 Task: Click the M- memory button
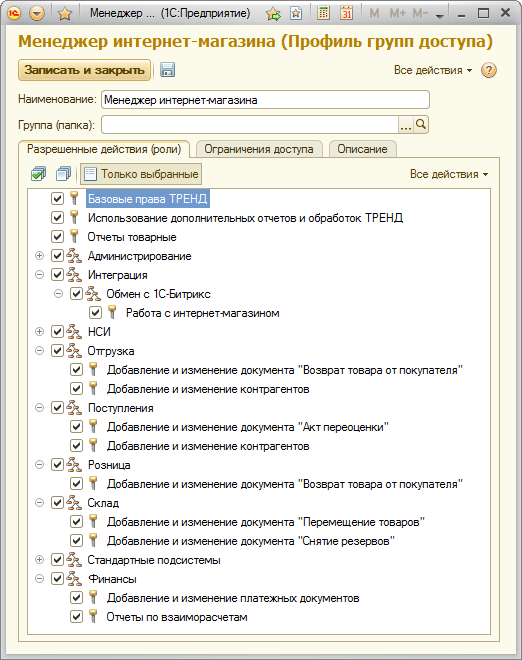coord(420,13)
